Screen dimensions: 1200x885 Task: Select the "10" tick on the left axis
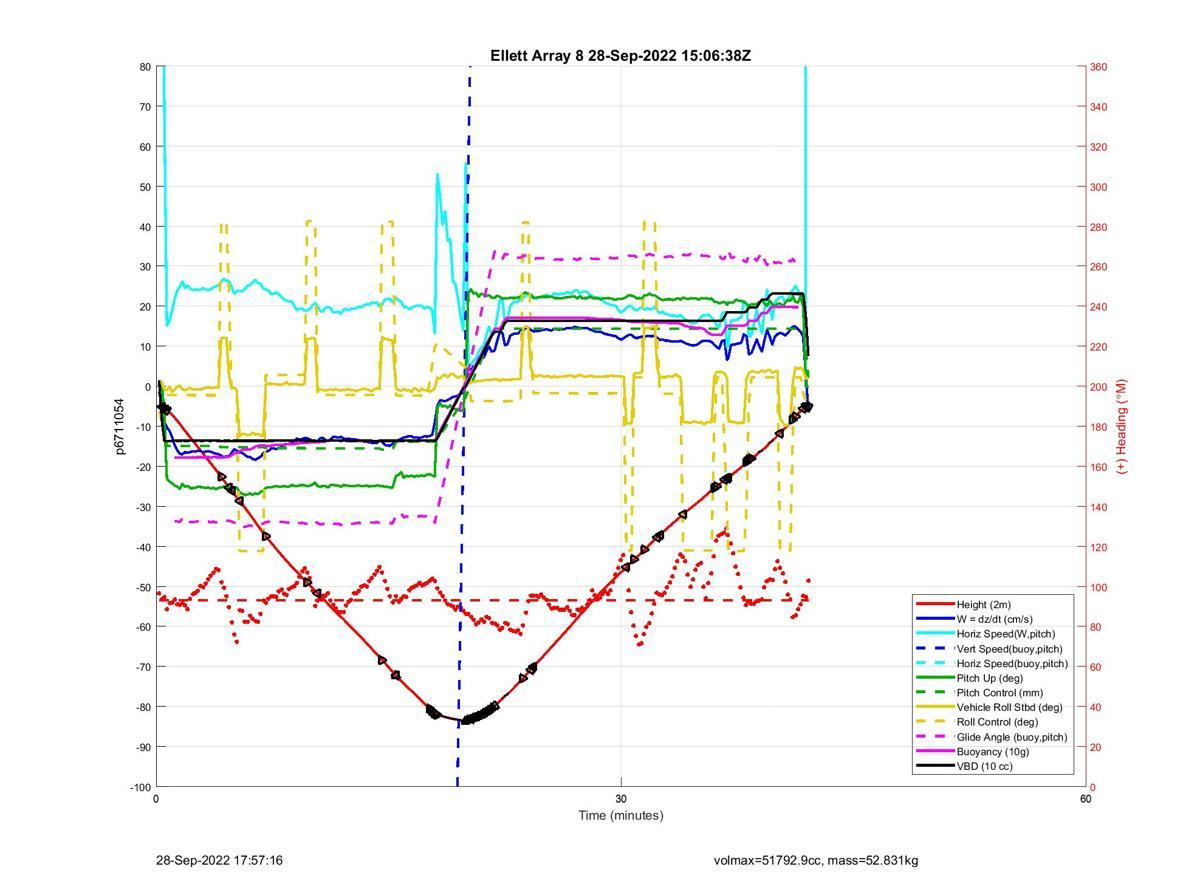click(x=145, y=347)
